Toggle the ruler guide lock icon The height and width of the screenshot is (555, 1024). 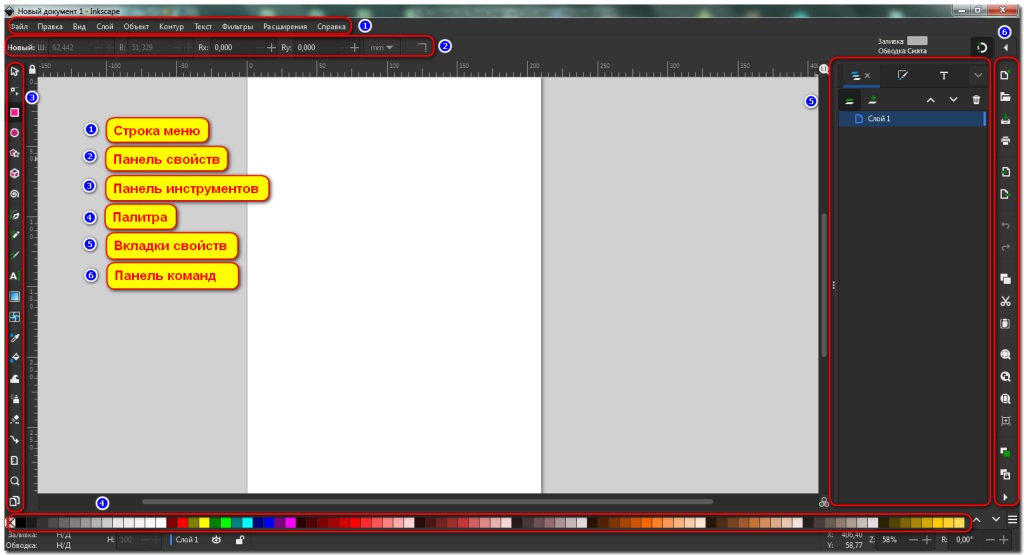tap(32, 69)
